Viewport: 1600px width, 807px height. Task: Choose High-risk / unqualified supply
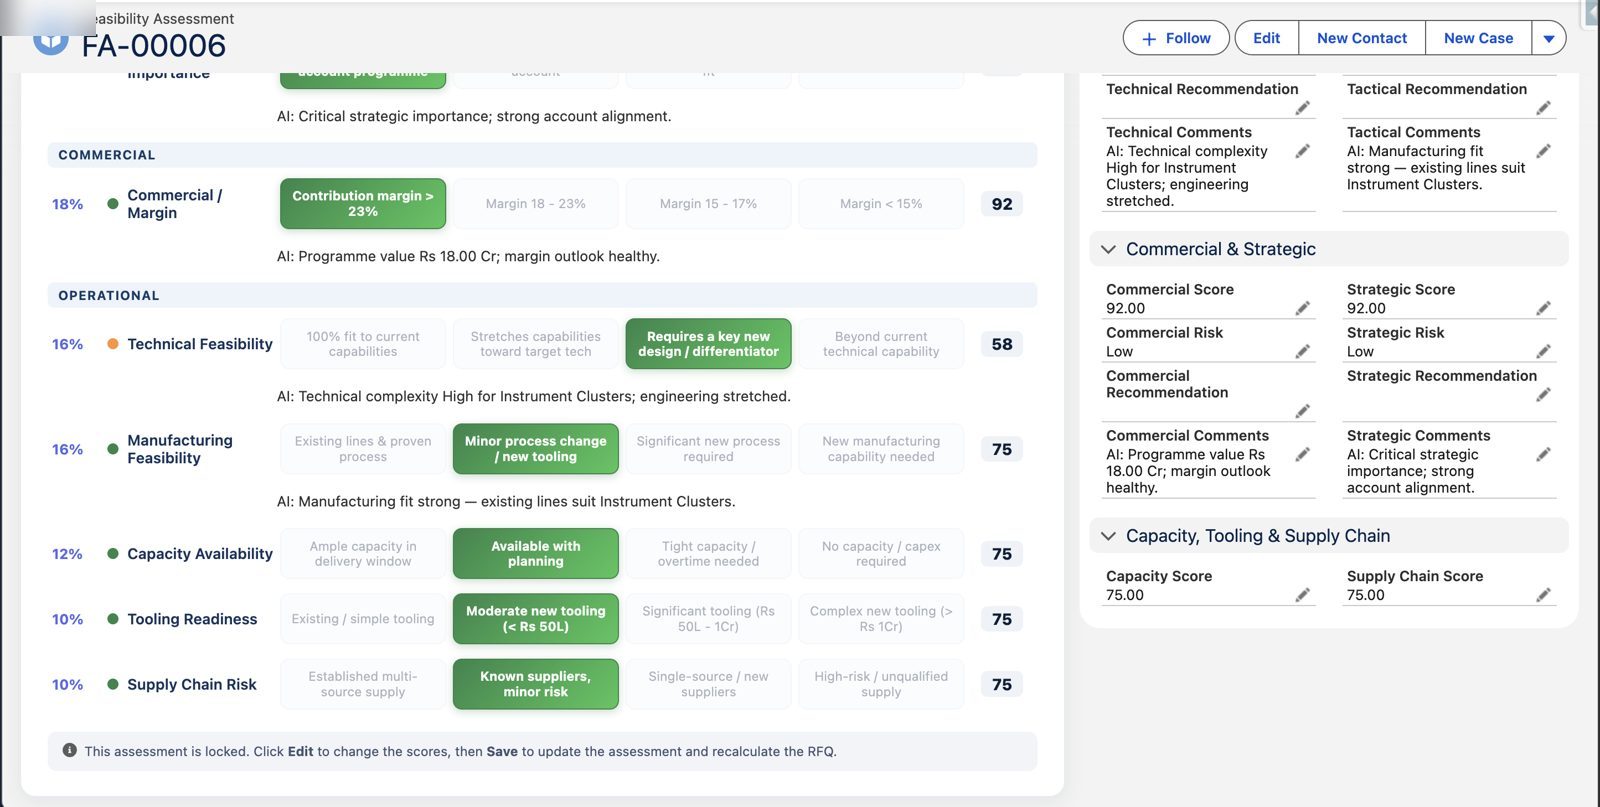pyautogui.click(x=881, y=684)
